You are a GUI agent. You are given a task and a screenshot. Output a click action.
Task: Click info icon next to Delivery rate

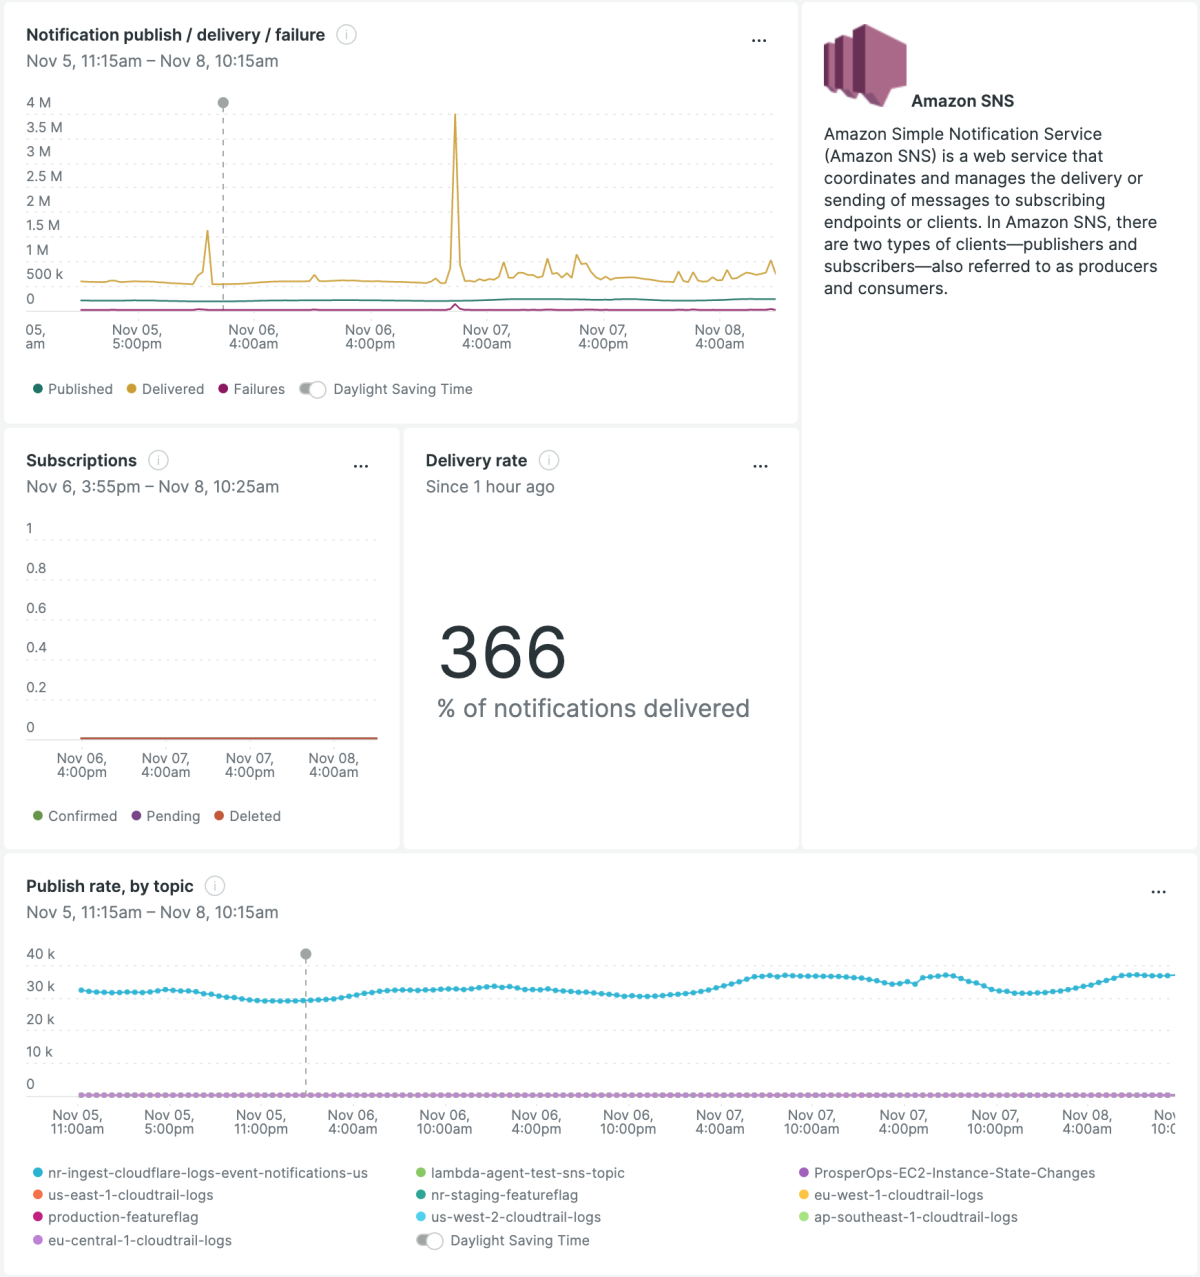[549, 460]
